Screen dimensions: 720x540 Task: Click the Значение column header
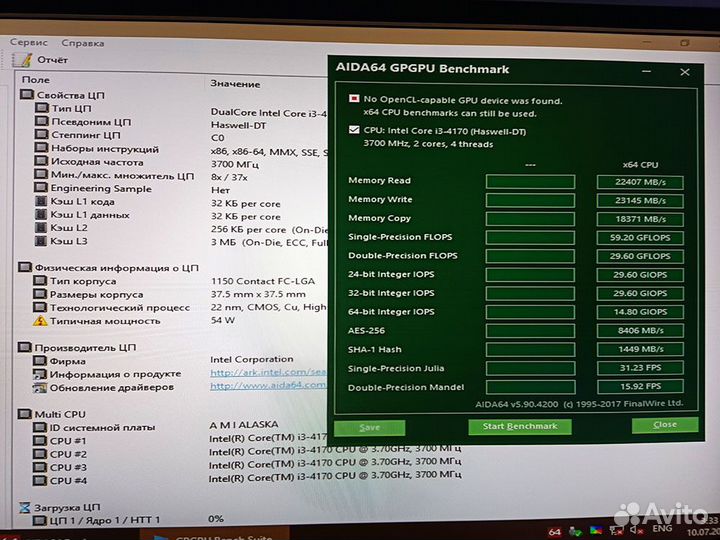coord(235,84)
